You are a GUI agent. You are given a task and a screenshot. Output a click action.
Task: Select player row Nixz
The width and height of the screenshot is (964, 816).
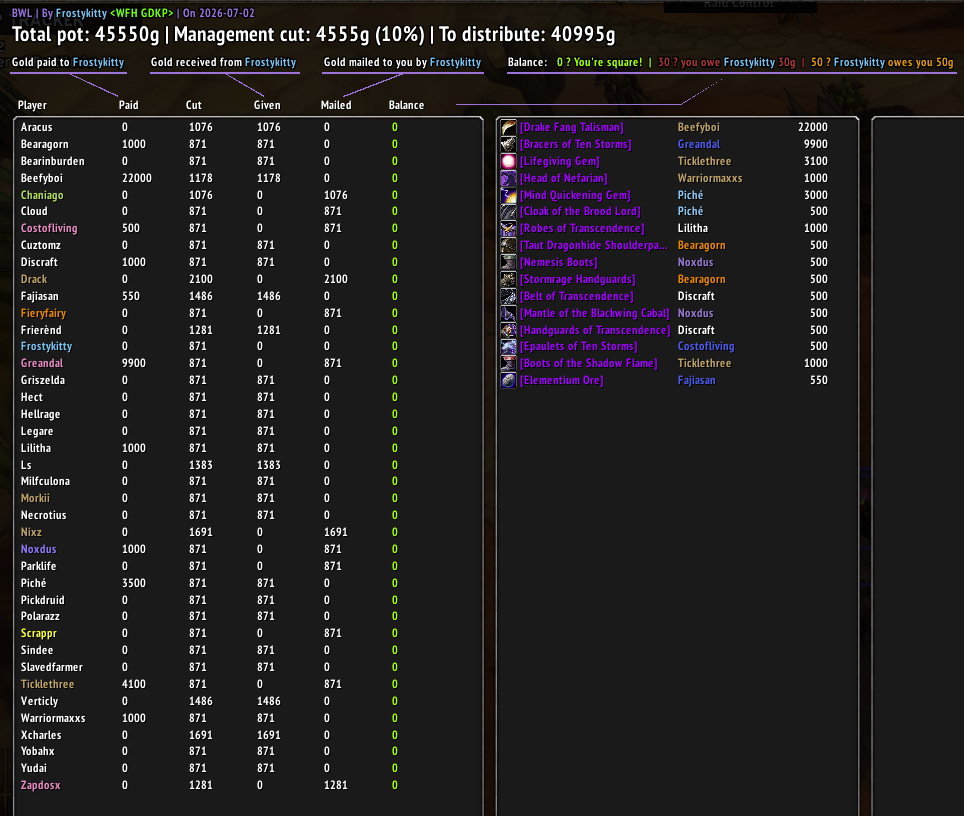tap(248, 533)
